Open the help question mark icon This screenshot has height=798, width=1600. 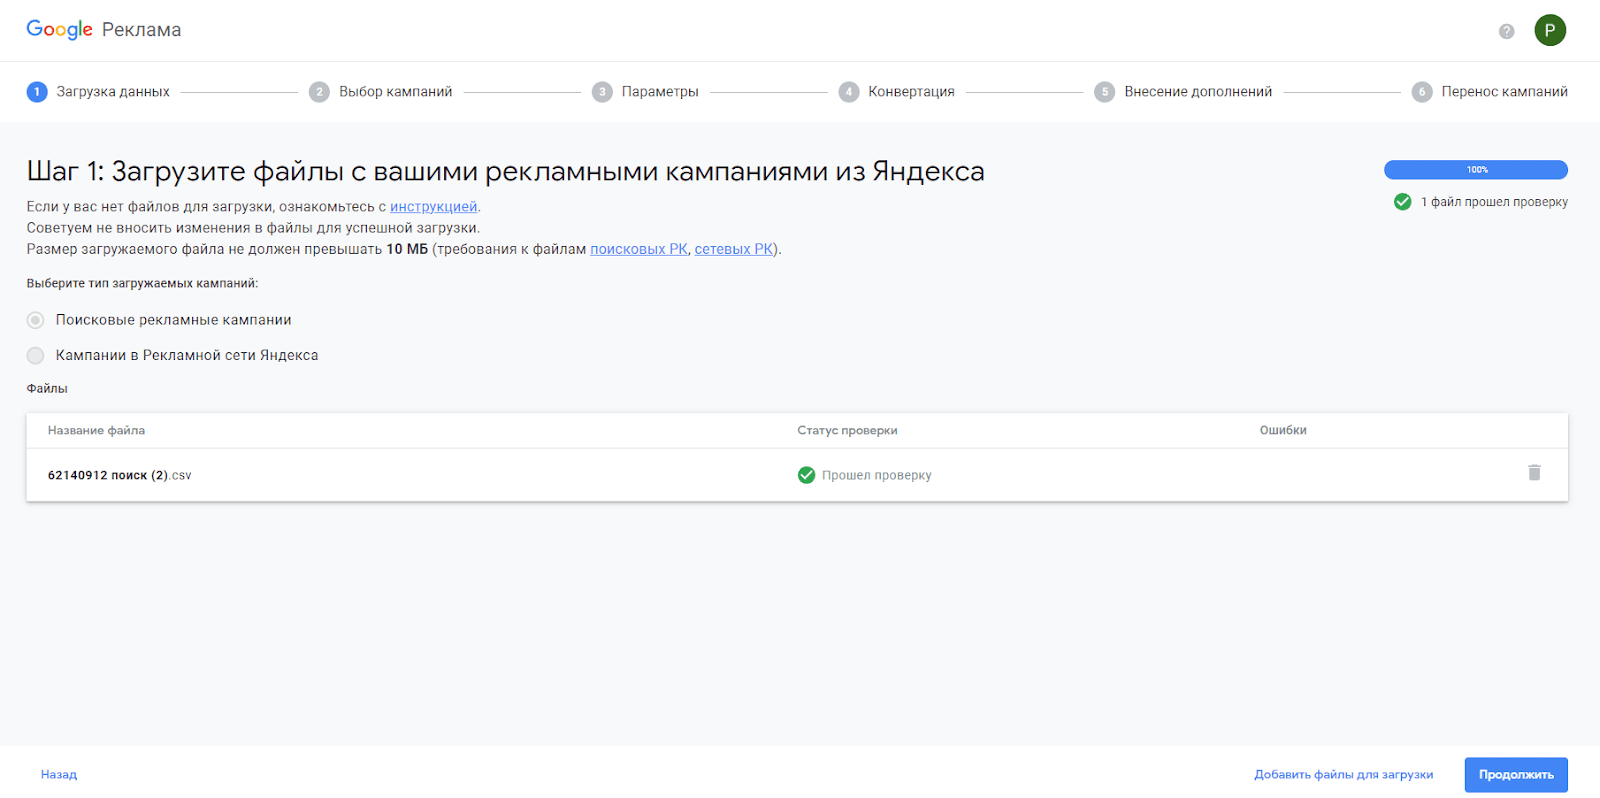[x=1506, y=31]
